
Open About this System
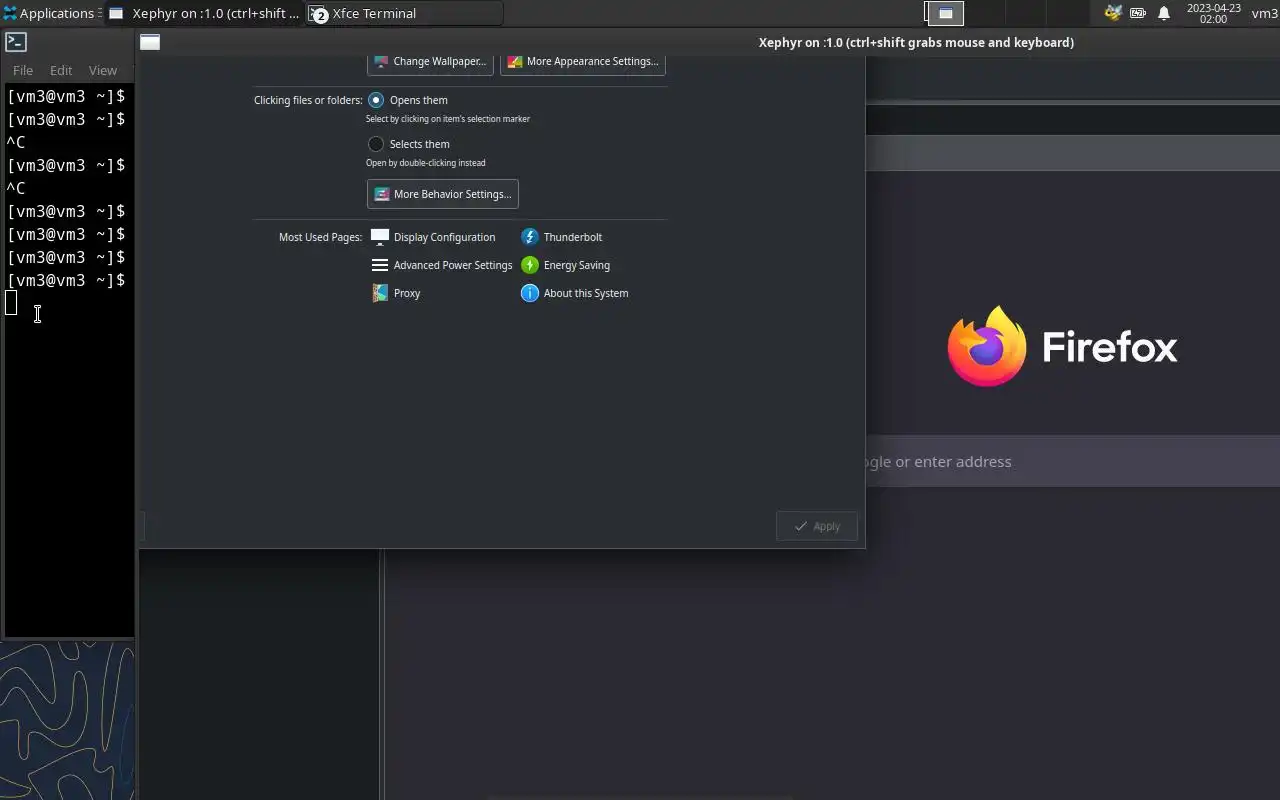pyautogui.click(x=575, y=293)
